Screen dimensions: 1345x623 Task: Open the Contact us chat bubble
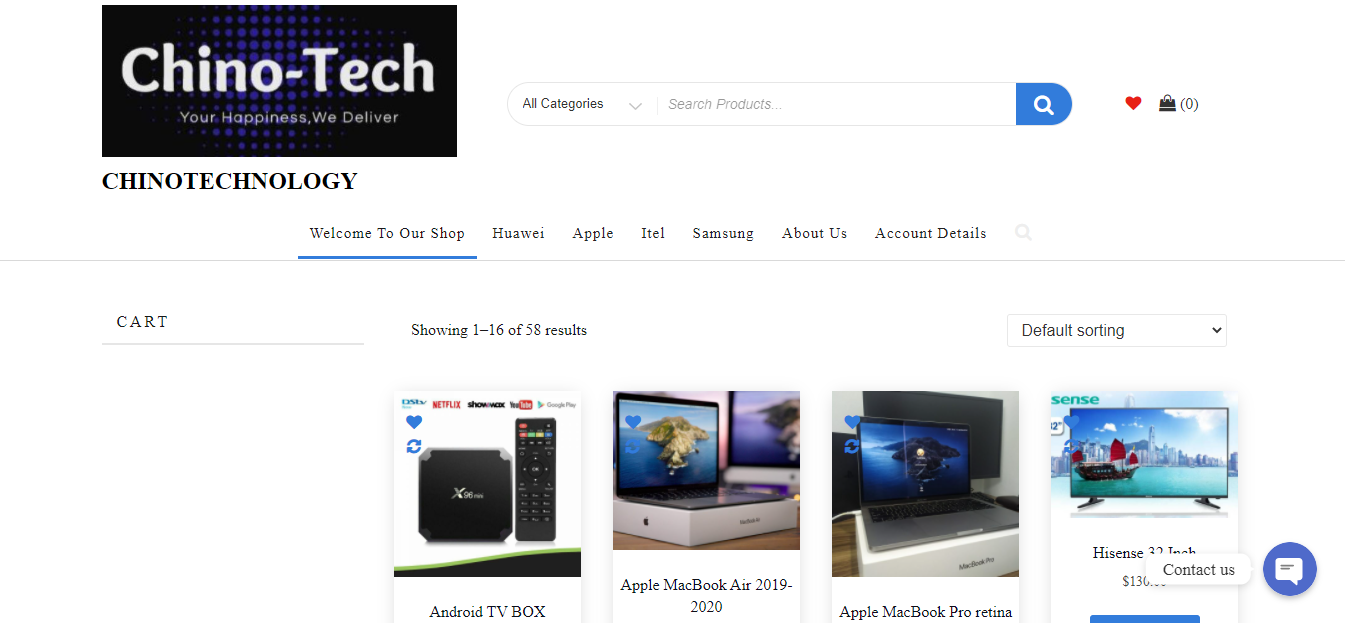pyautogui.click(x=1290, y=569)
